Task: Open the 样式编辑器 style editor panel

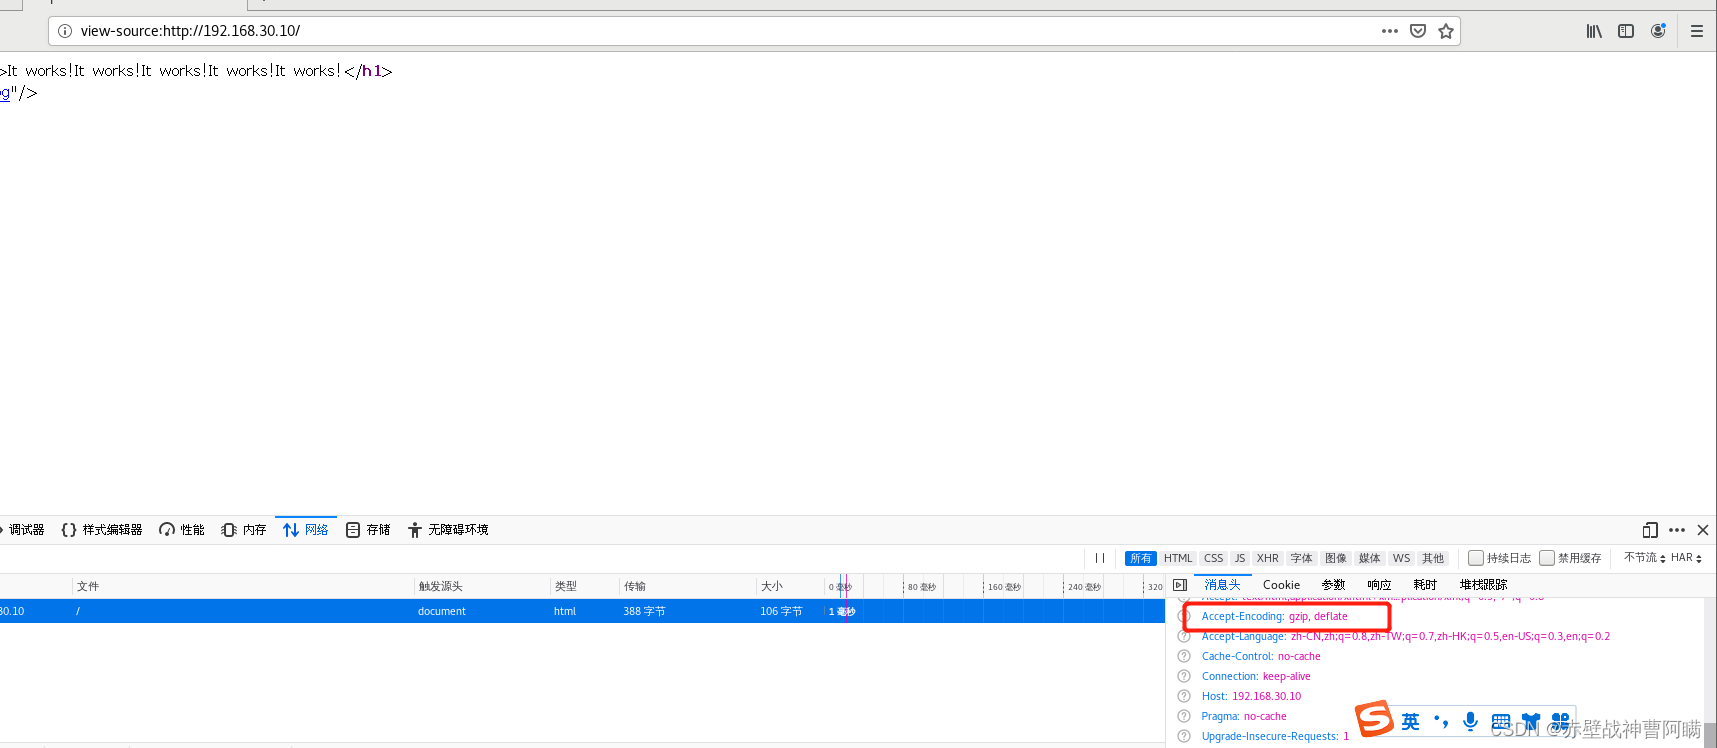Action: coord(102,530)
